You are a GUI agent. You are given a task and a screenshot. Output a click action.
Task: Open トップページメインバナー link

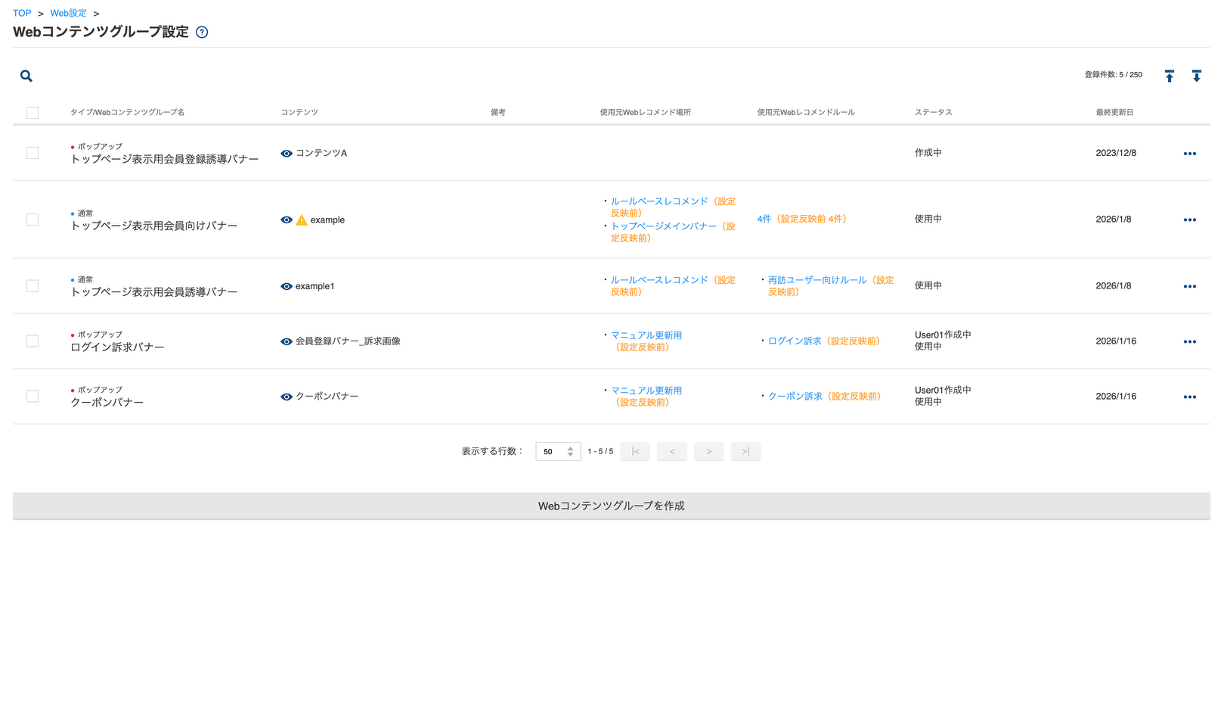[x=664, y=226]
